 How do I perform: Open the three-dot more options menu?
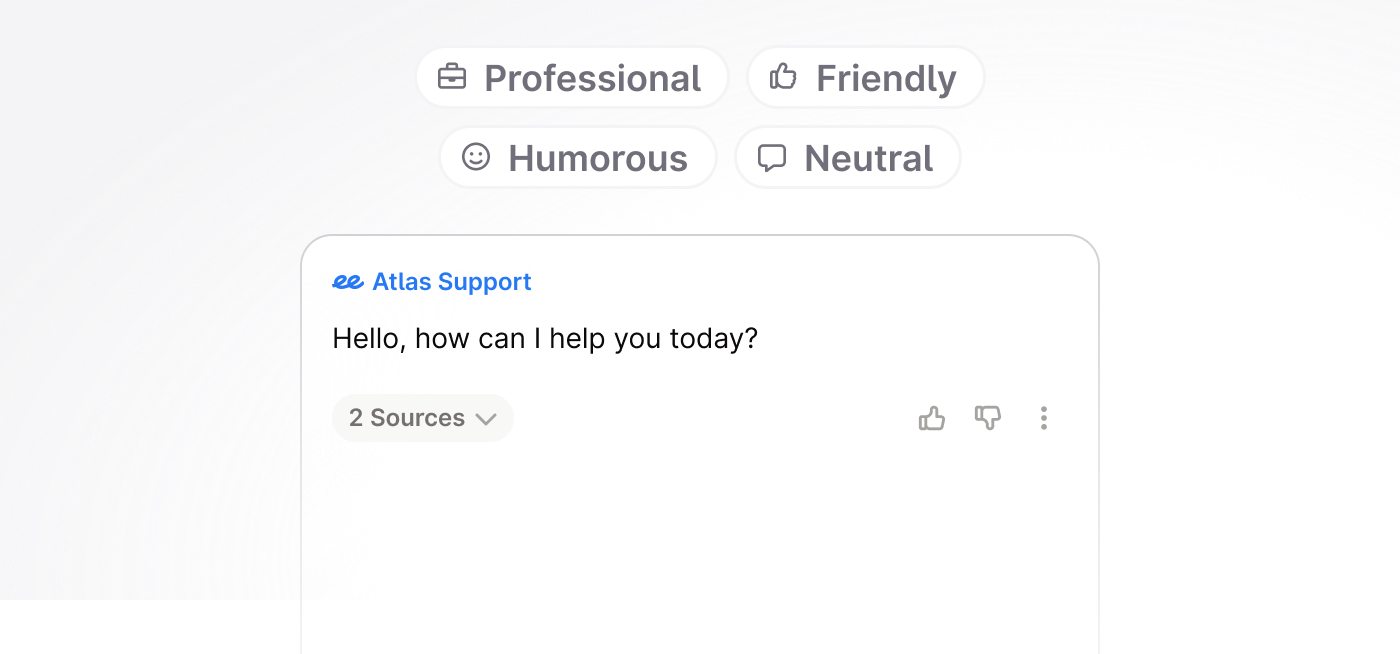[x=1043, y=418]
